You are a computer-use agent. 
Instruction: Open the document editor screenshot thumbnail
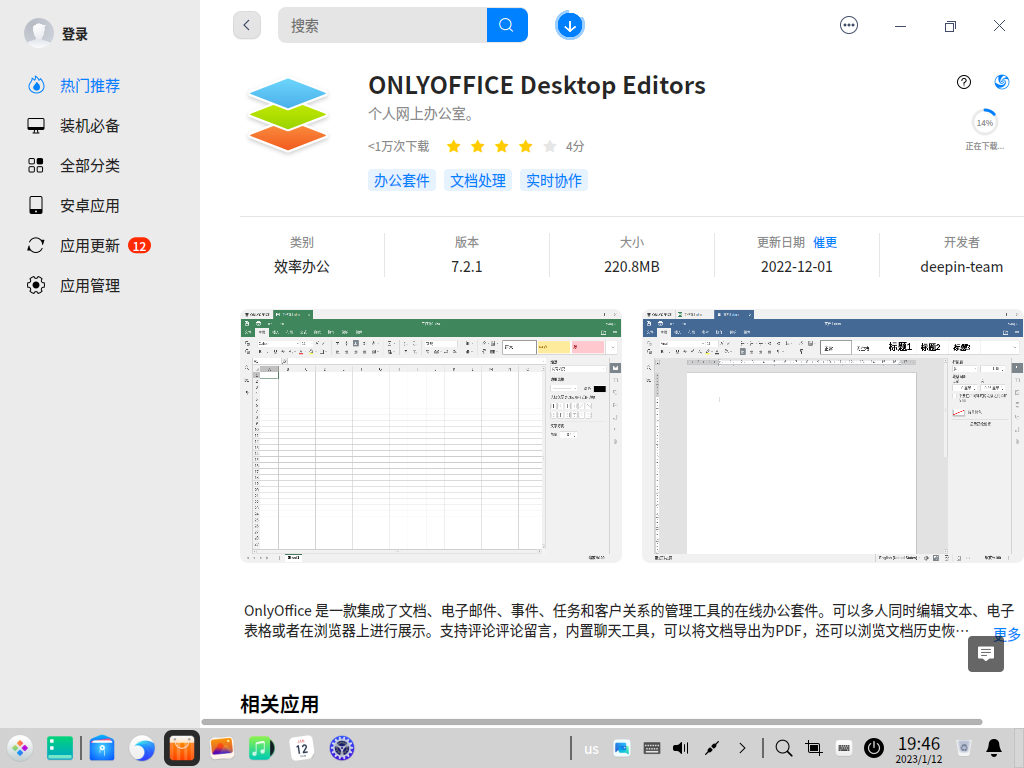pos(833,436)
